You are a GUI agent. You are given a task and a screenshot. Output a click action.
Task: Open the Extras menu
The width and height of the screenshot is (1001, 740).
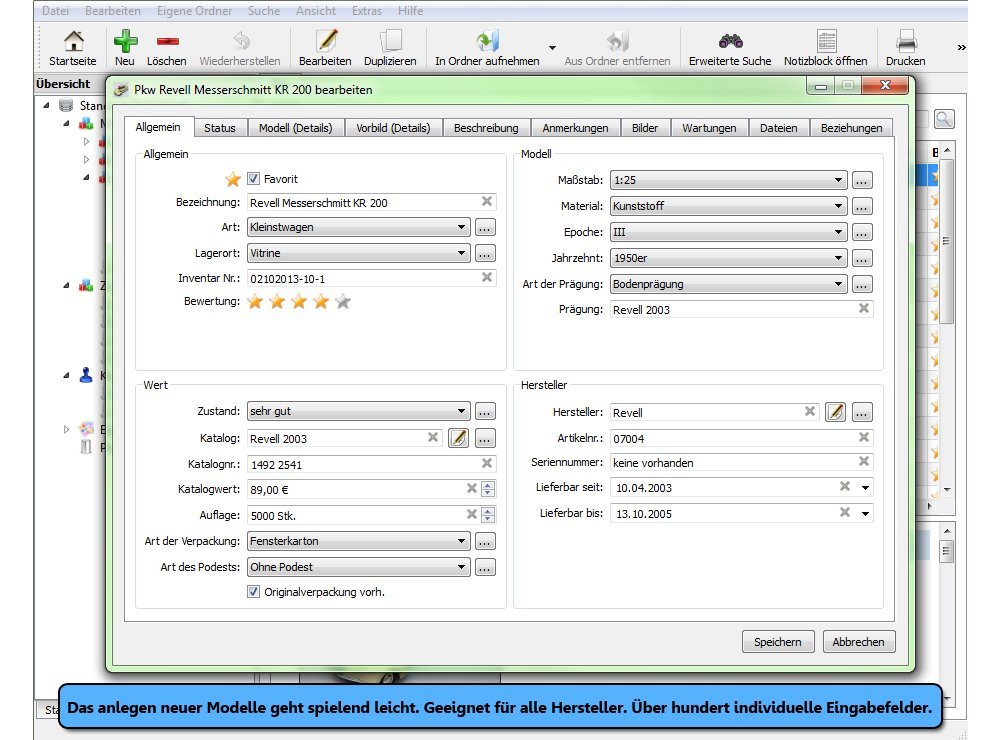coord(366,11)
